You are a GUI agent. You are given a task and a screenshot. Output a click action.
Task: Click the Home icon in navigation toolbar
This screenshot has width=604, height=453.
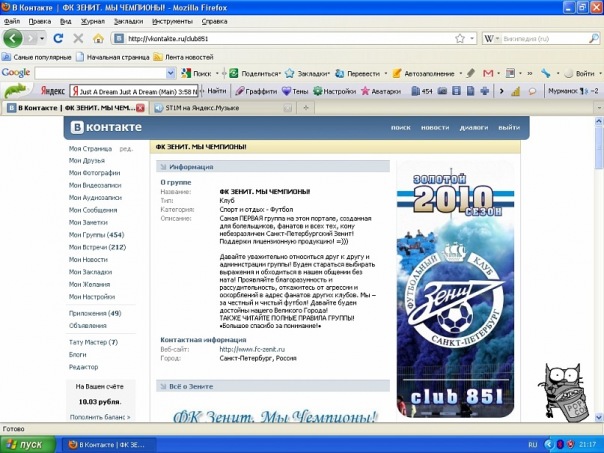coord(98,38)
